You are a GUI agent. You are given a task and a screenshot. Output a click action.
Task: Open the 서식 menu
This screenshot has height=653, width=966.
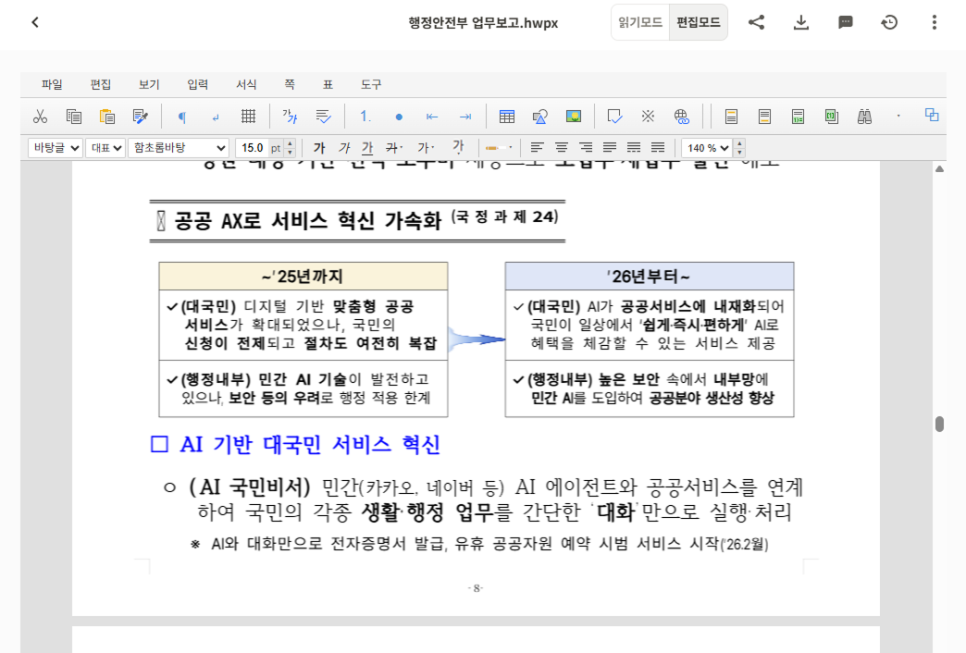point(246,84)
